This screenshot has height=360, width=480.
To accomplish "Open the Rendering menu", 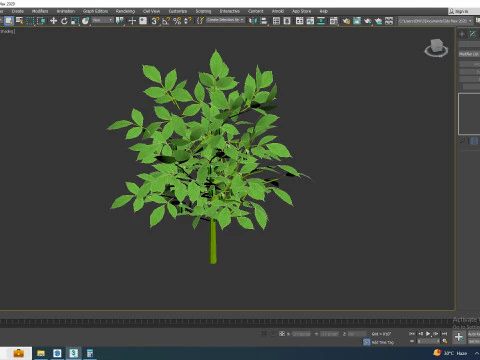I will [x=125, y=11].
